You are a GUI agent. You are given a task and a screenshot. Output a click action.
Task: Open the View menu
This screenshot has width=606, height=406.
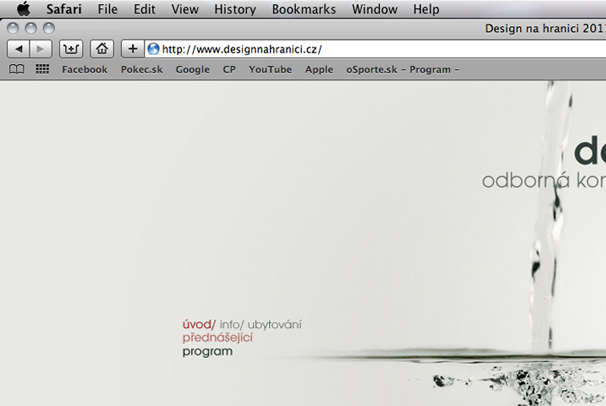pyautogui.click(x=184, y=9)
